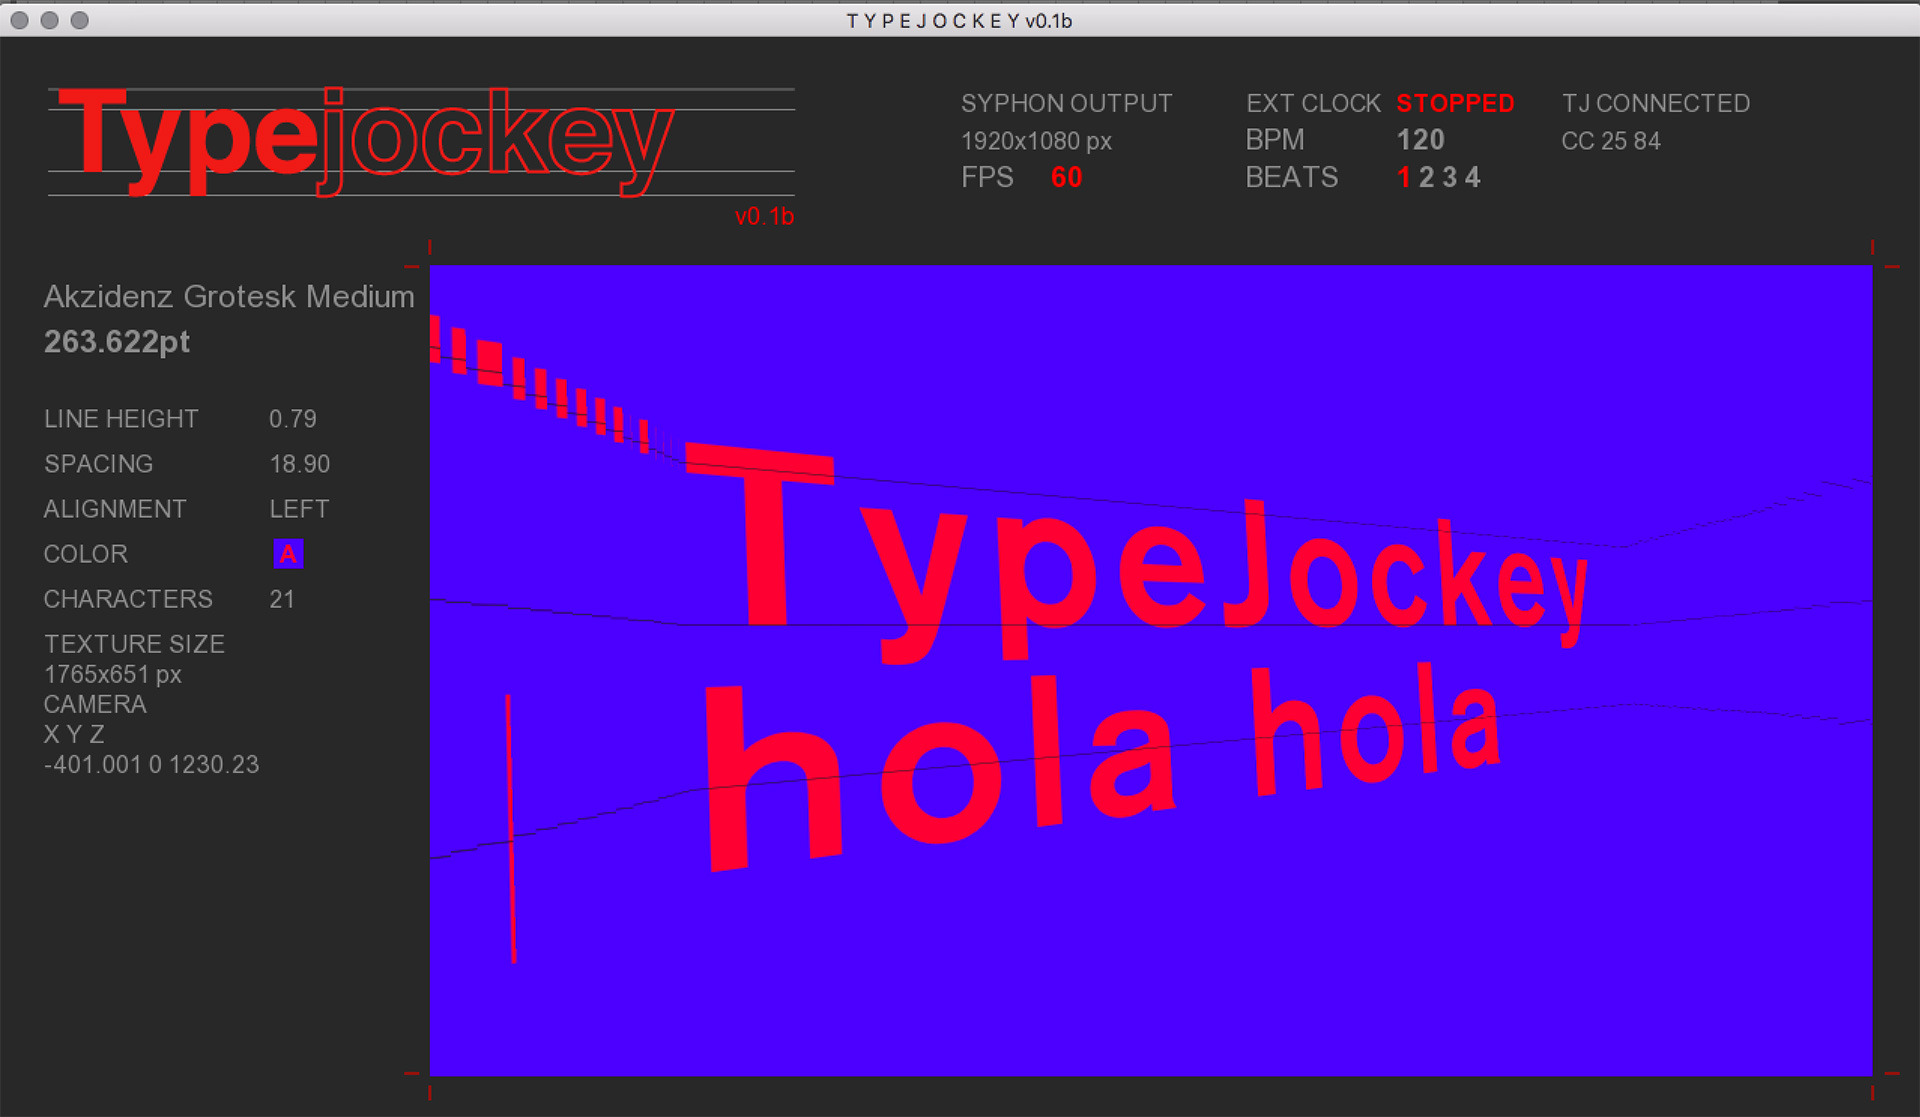Click the yellow minimize window button
The height and width of the screenshot is (1117, 1920).
50,20
